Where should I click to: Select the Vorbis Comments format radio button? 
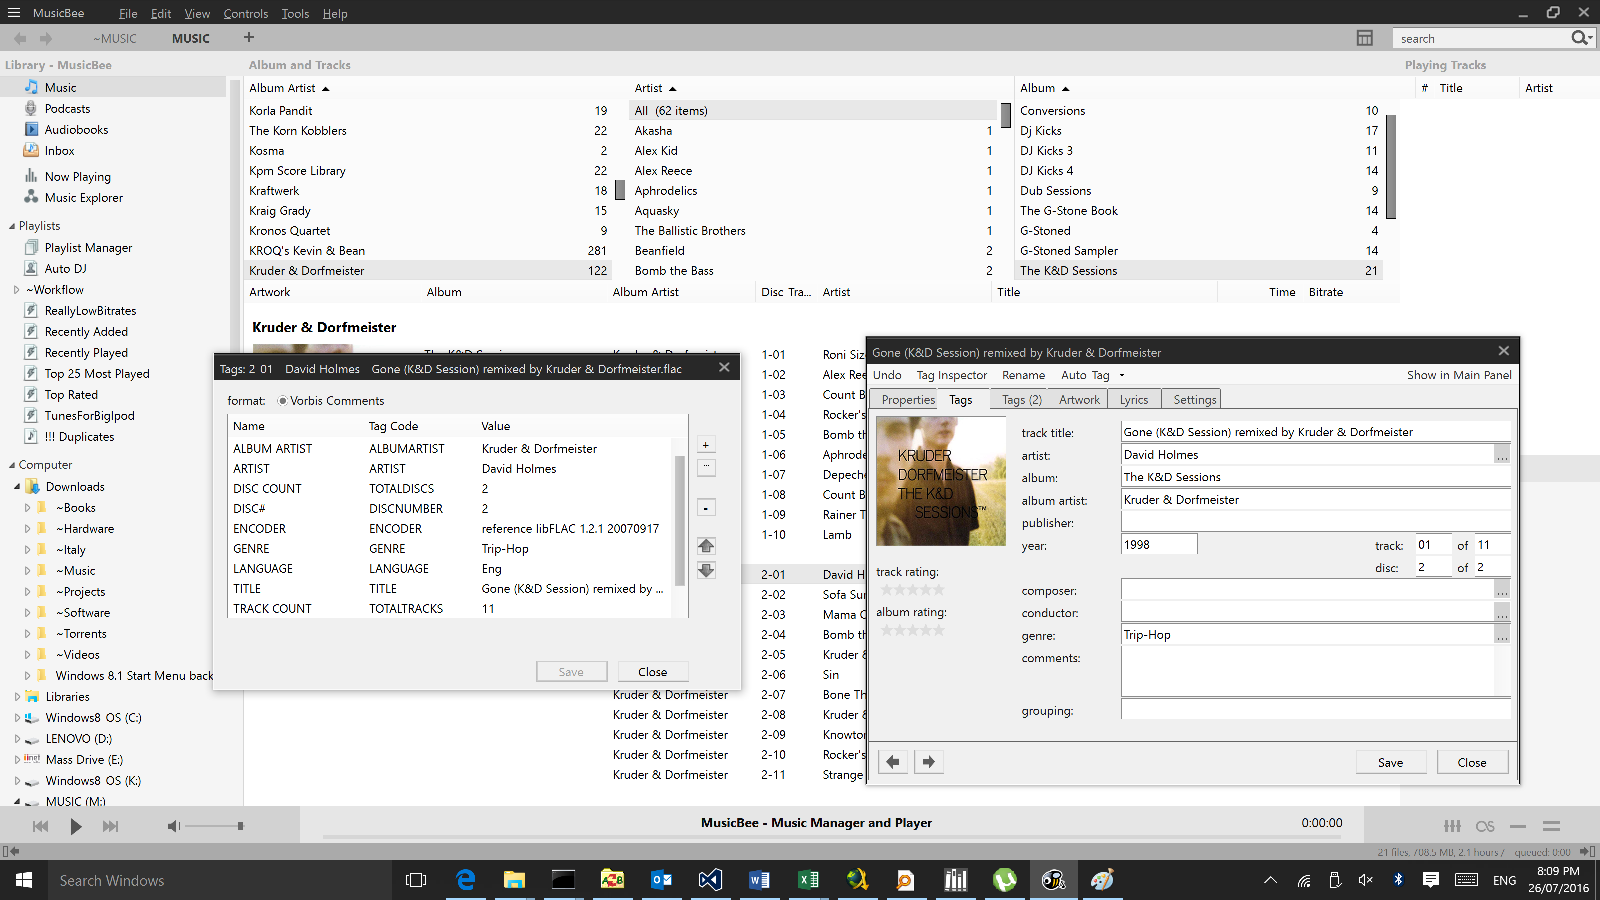[282, 401]
